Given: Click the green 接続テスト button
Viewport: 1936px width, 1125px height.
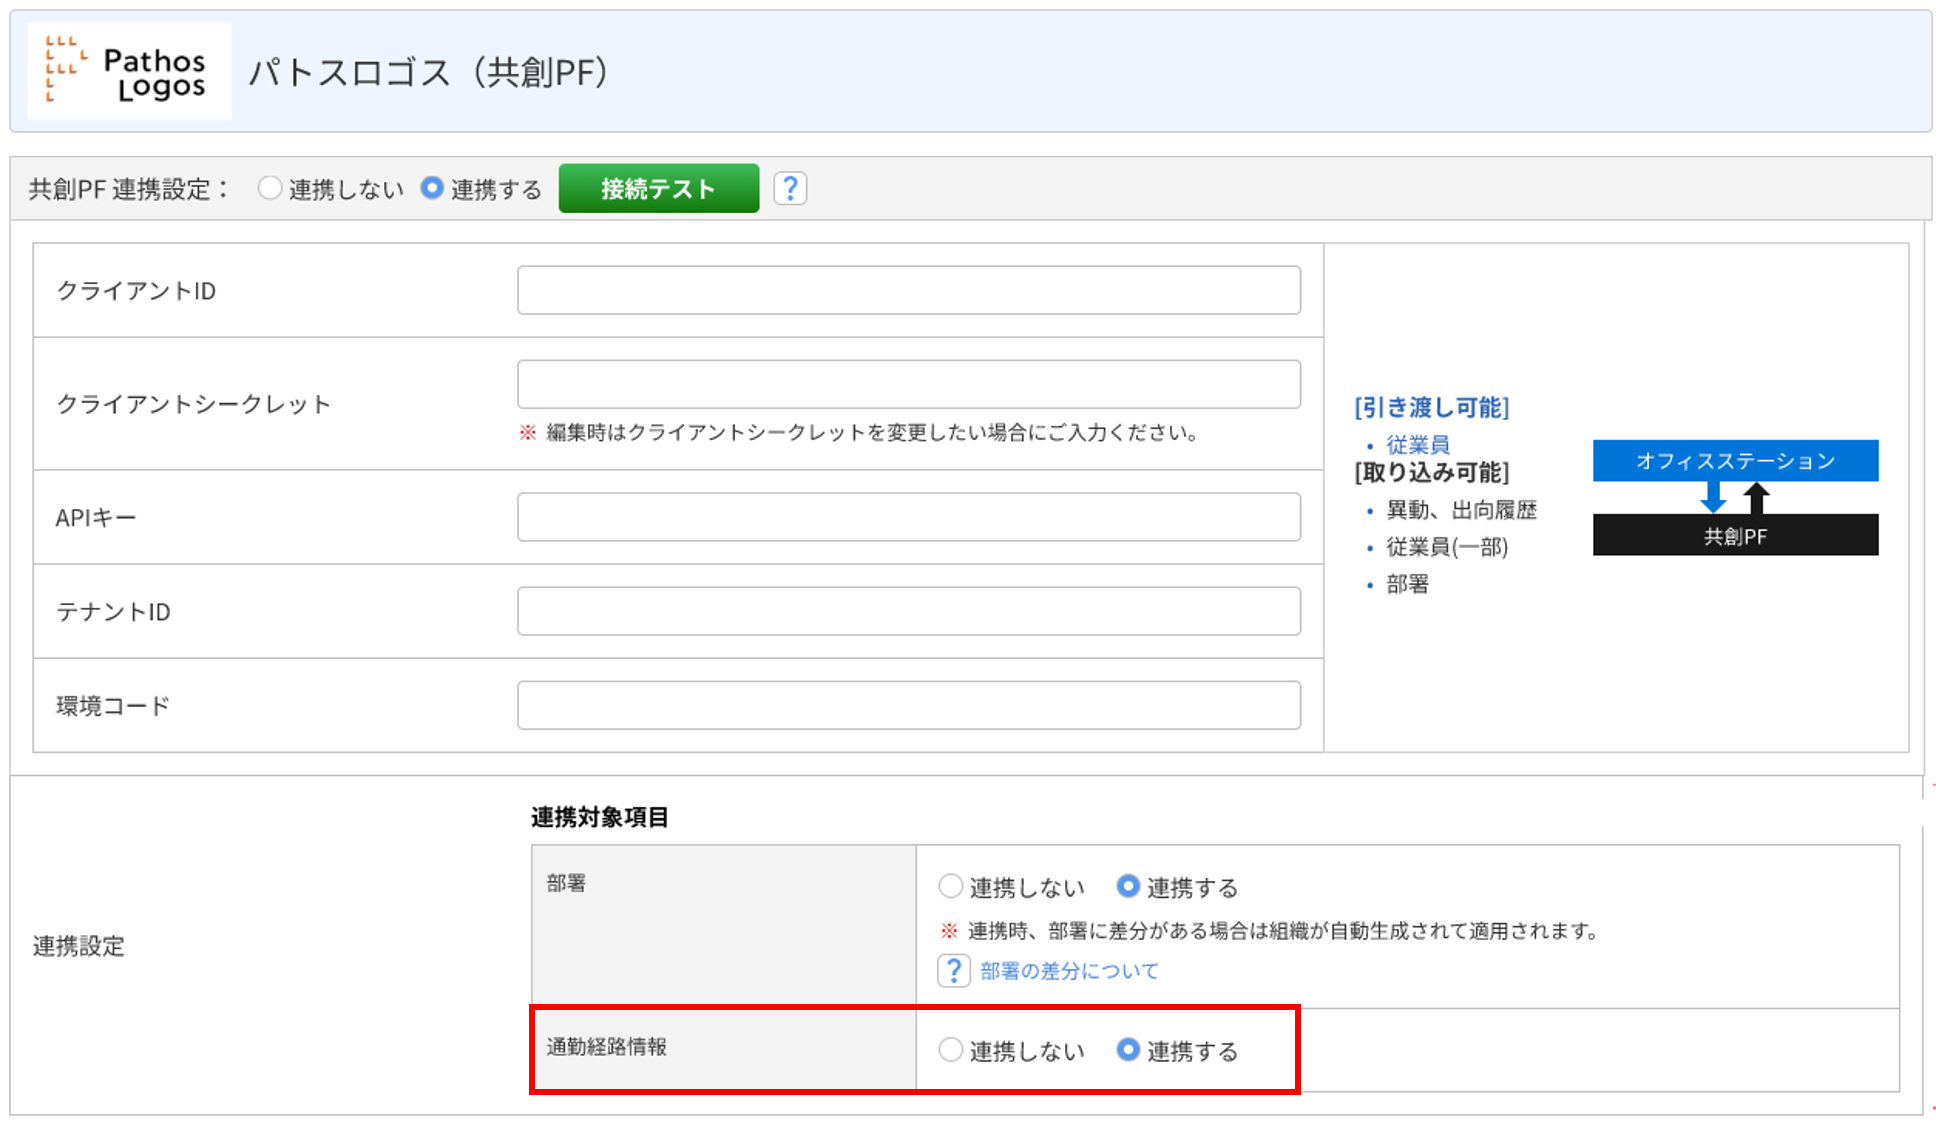Looking at the screenshot, I should pyautogui.click(x=659, y=188).
